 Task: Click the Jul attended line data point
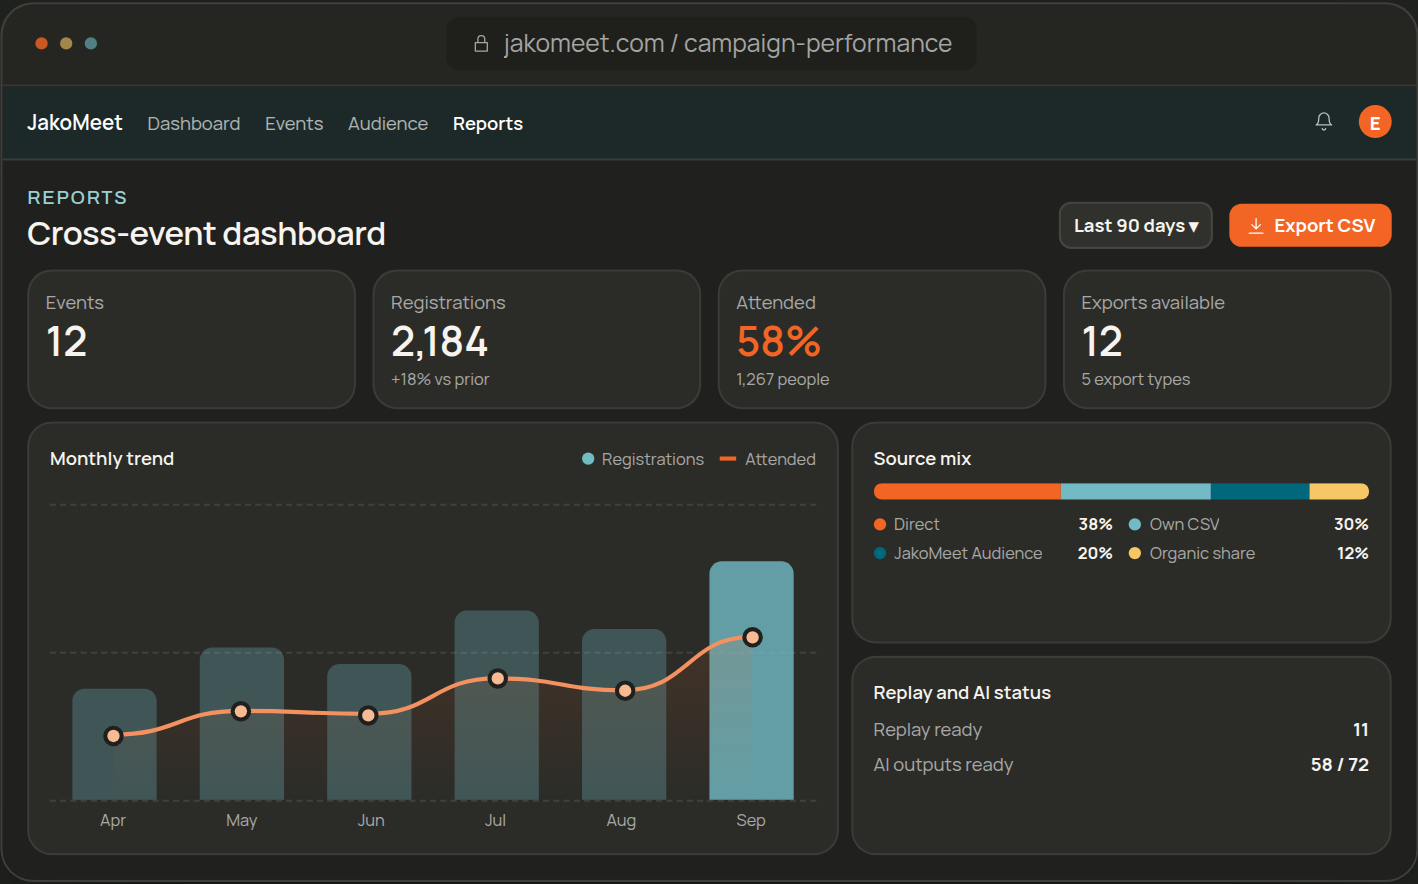coord(497,678)
